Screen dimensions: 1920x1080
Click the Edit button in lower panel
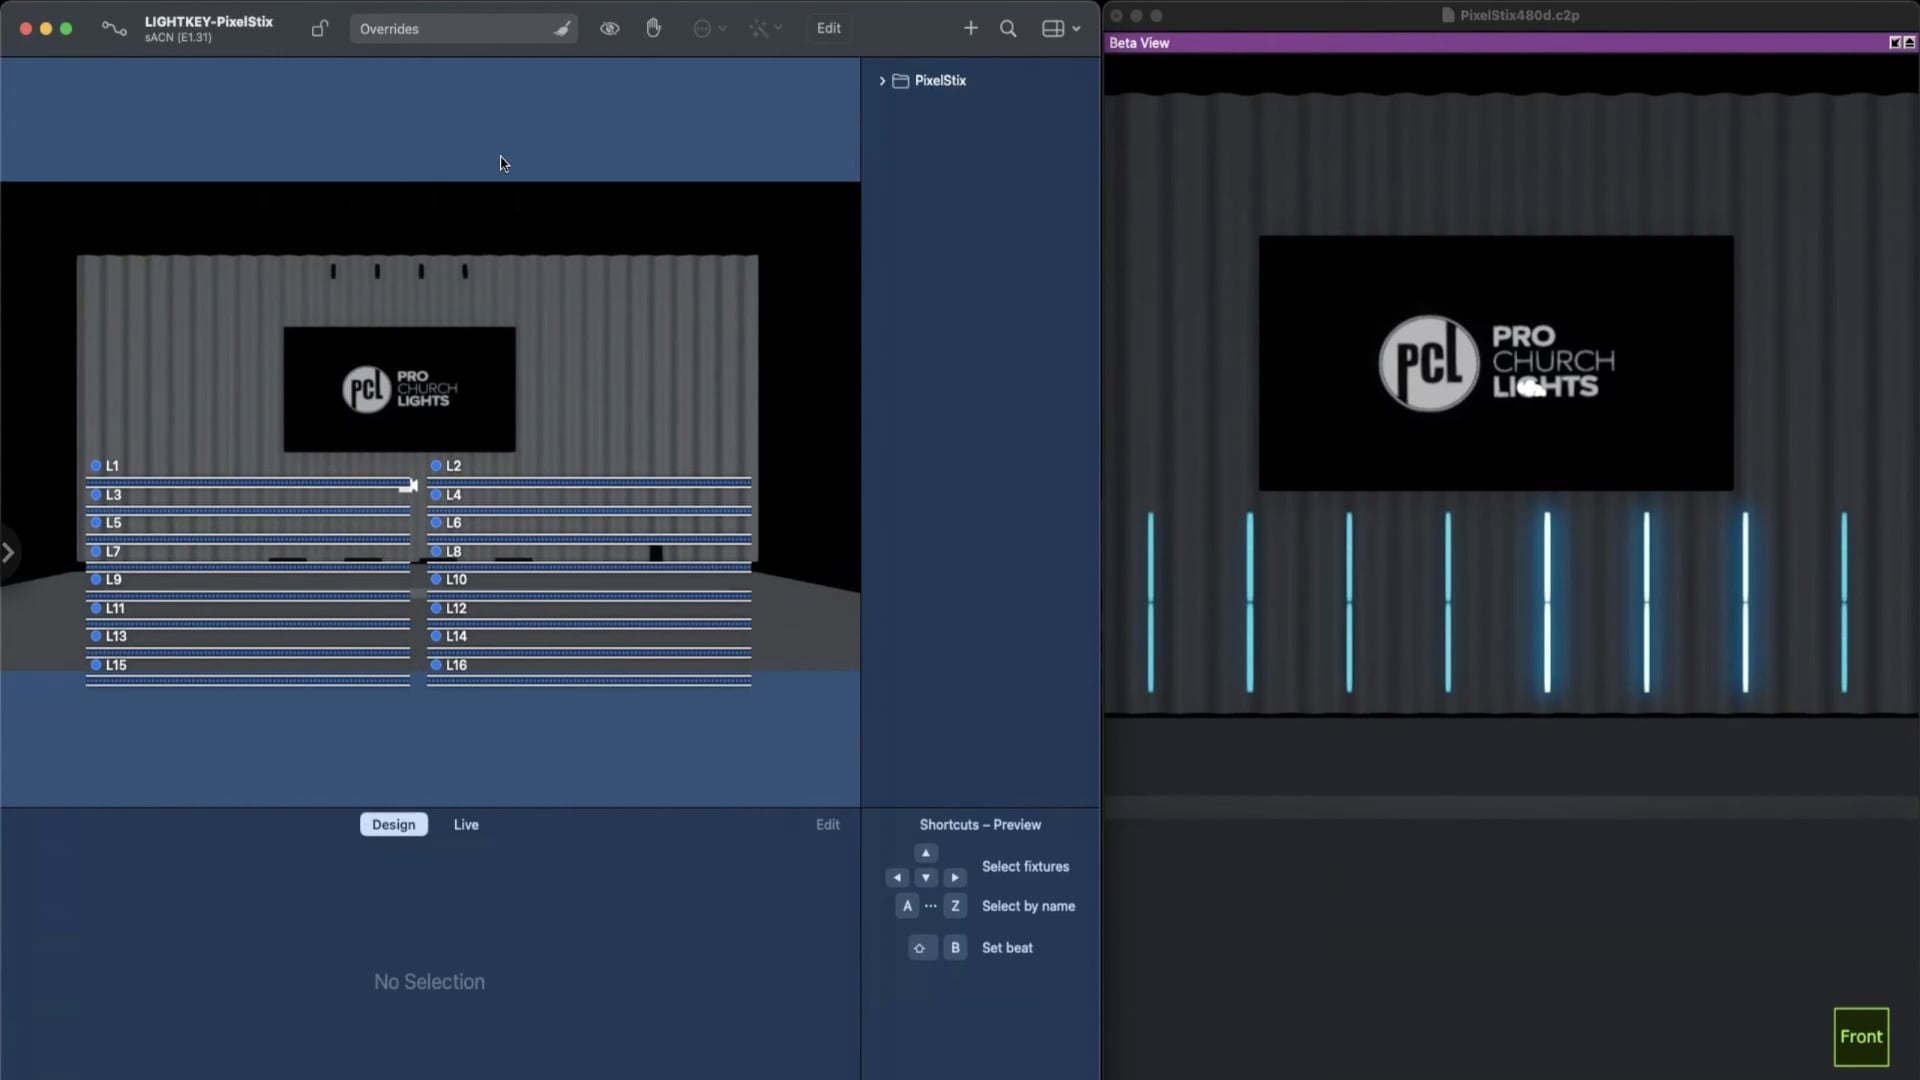point(827,824)
